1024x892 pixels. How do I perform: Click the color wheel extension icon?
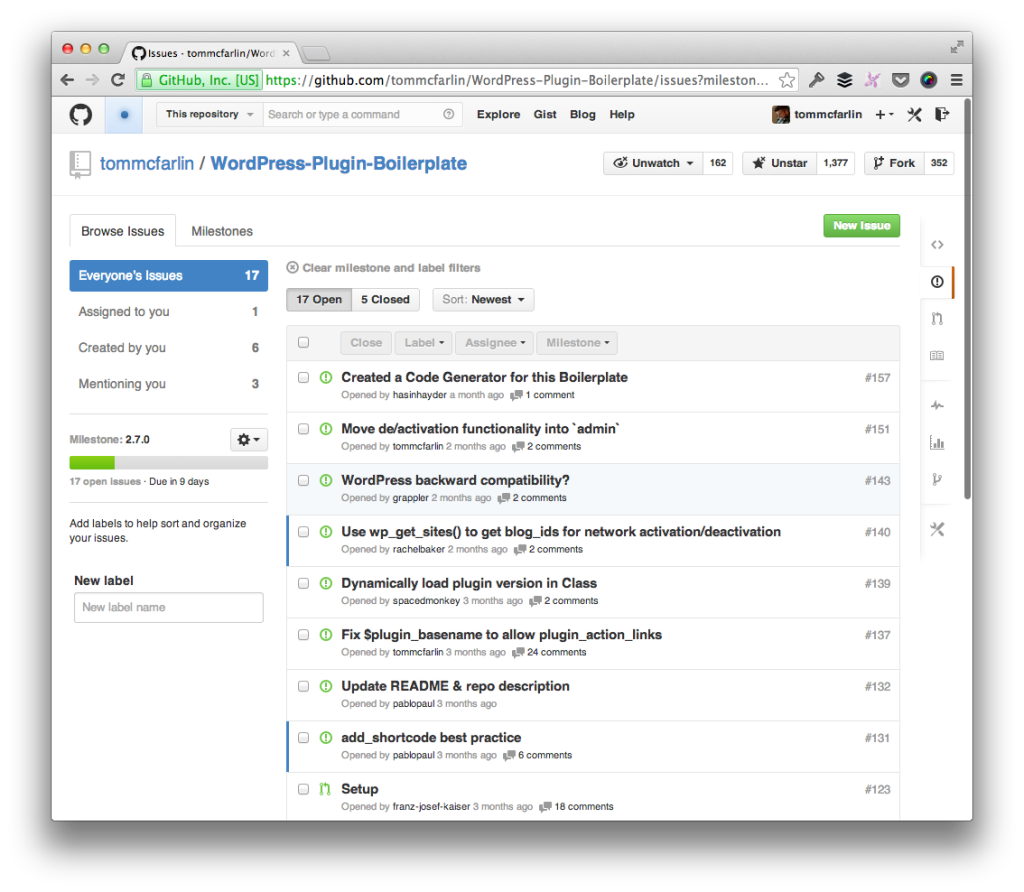coord(929,80)
